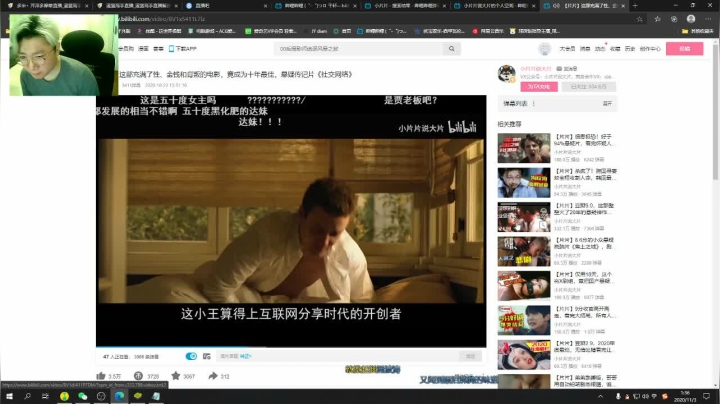Open the uploader's dog avatar
This screenshot has height=404, width=720.
pyautogui.click(x=506, y=73)
